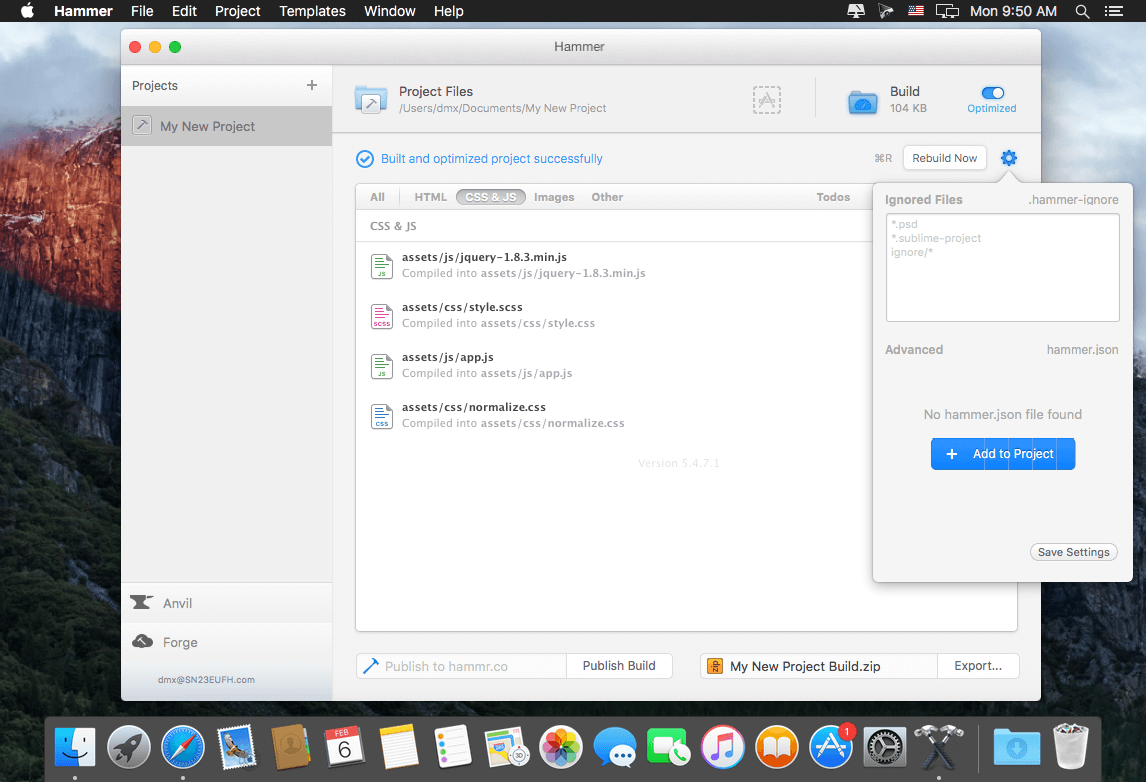This screenshot has height=782, width=1146.
Task: Select the CSS & JS tab
Action: point(490,197)
